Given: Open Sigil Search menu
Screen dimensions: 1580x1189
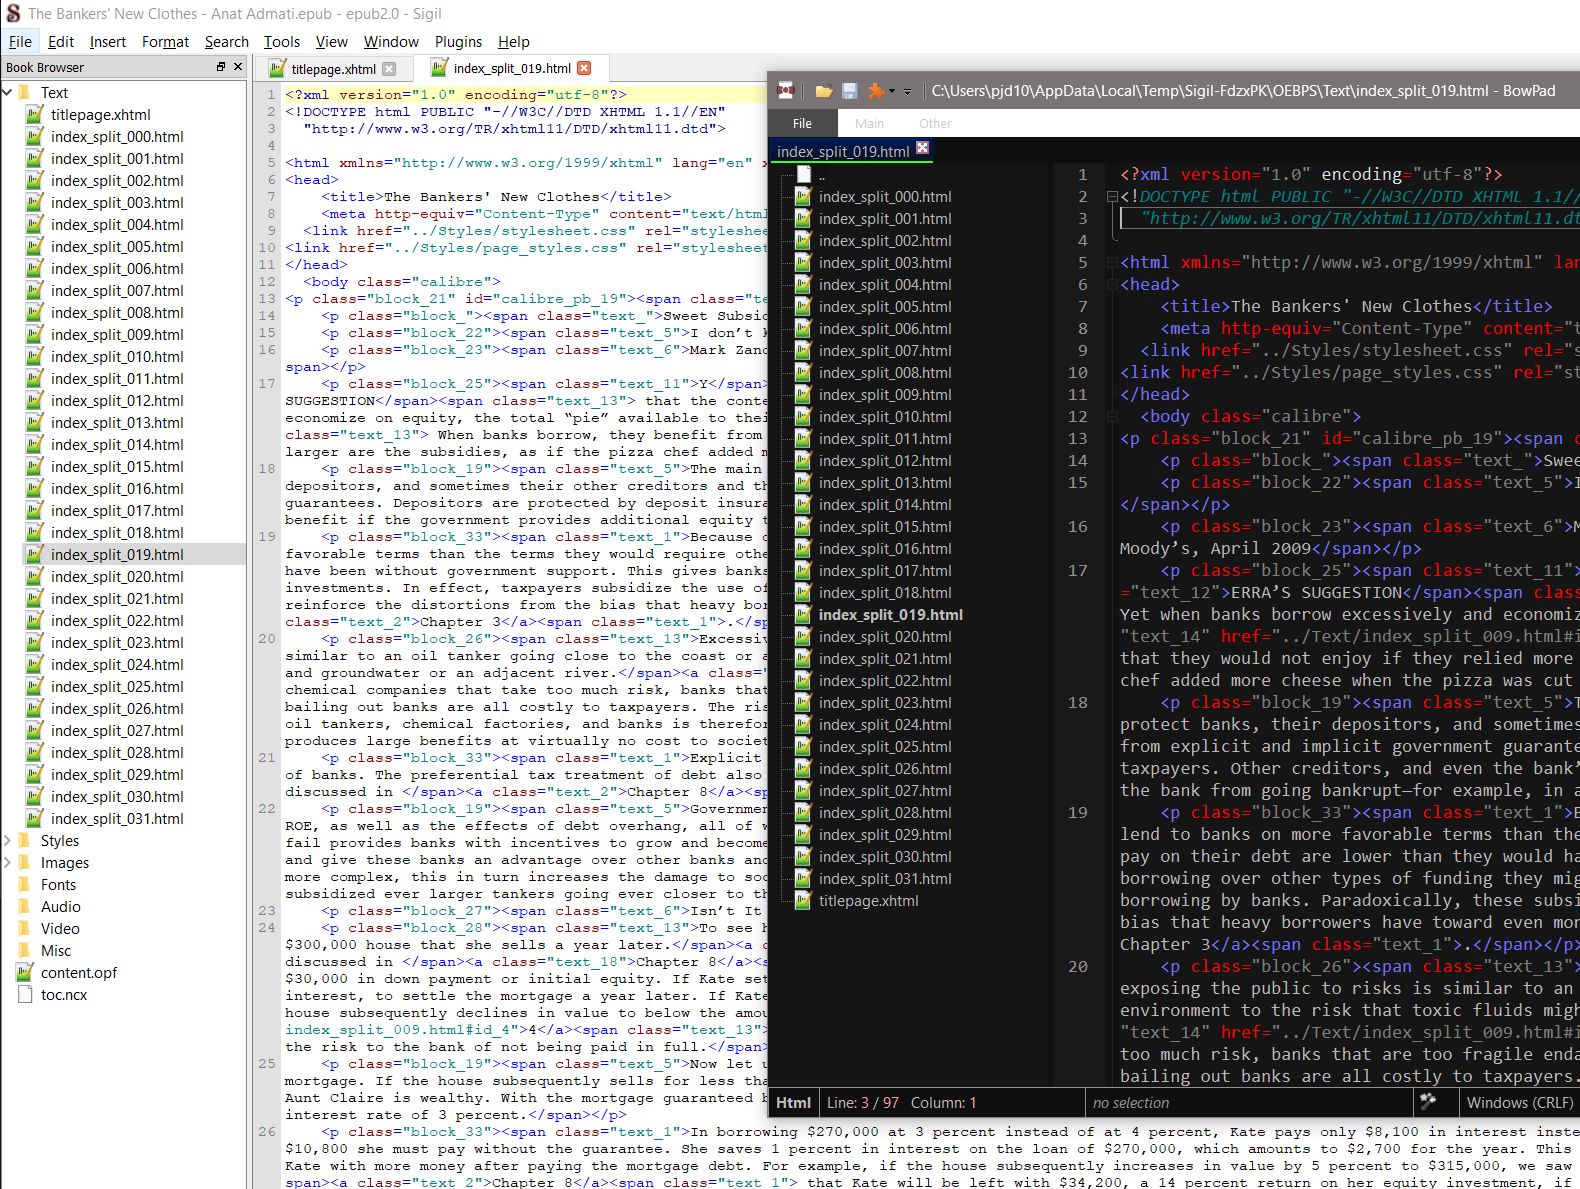Looking at the screenshot, I should click(x=226, y=41).
